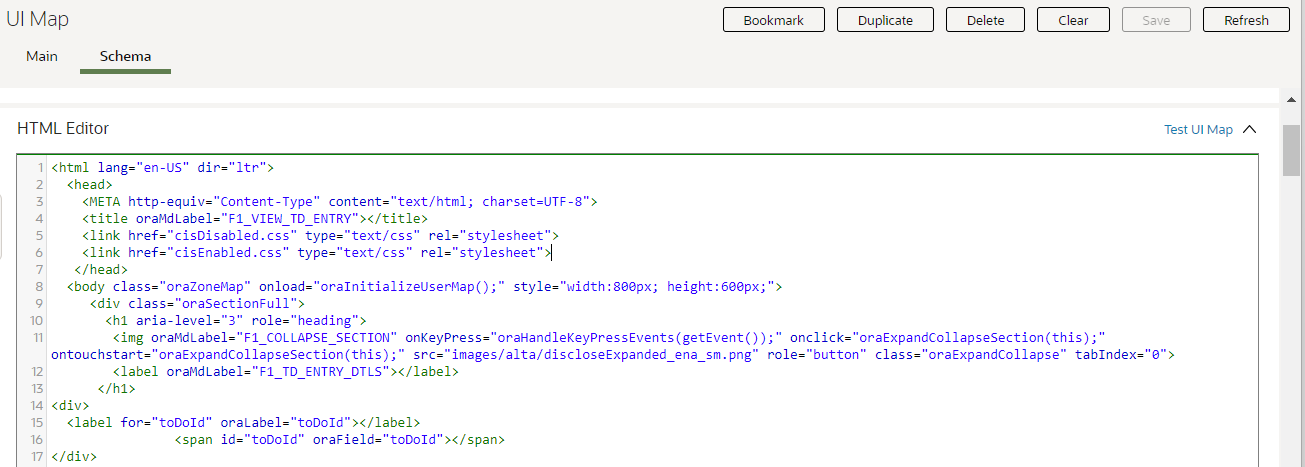Click the vertical scrollbar thumb
This screenshot has height=467, width=1305.
point(1291,152)
